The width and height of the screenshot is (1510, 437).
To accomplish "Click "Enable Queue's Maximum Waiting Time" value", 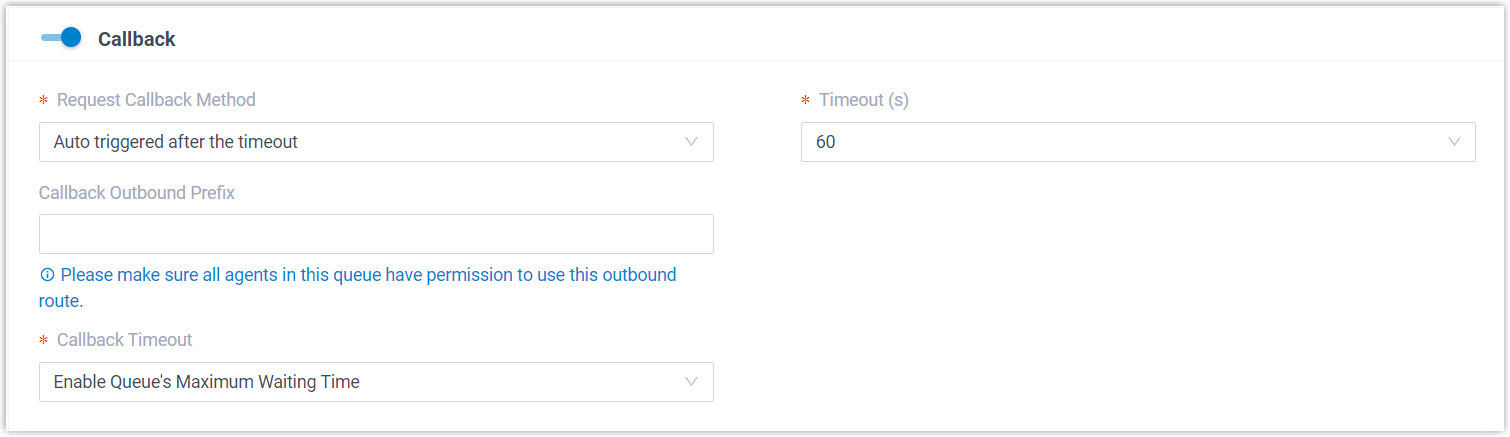I will (207, 382).
